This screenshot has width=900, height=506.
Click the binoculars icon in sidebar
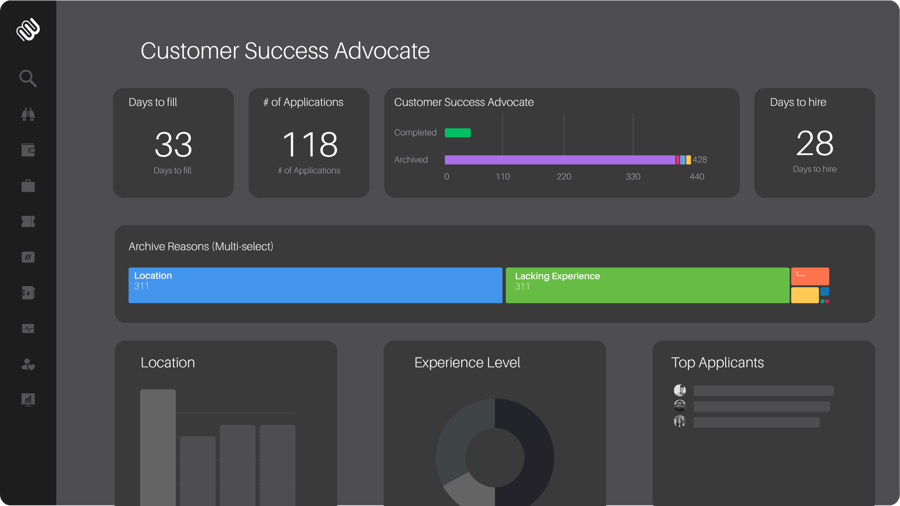pyautogui.click(x=28, y=115)
